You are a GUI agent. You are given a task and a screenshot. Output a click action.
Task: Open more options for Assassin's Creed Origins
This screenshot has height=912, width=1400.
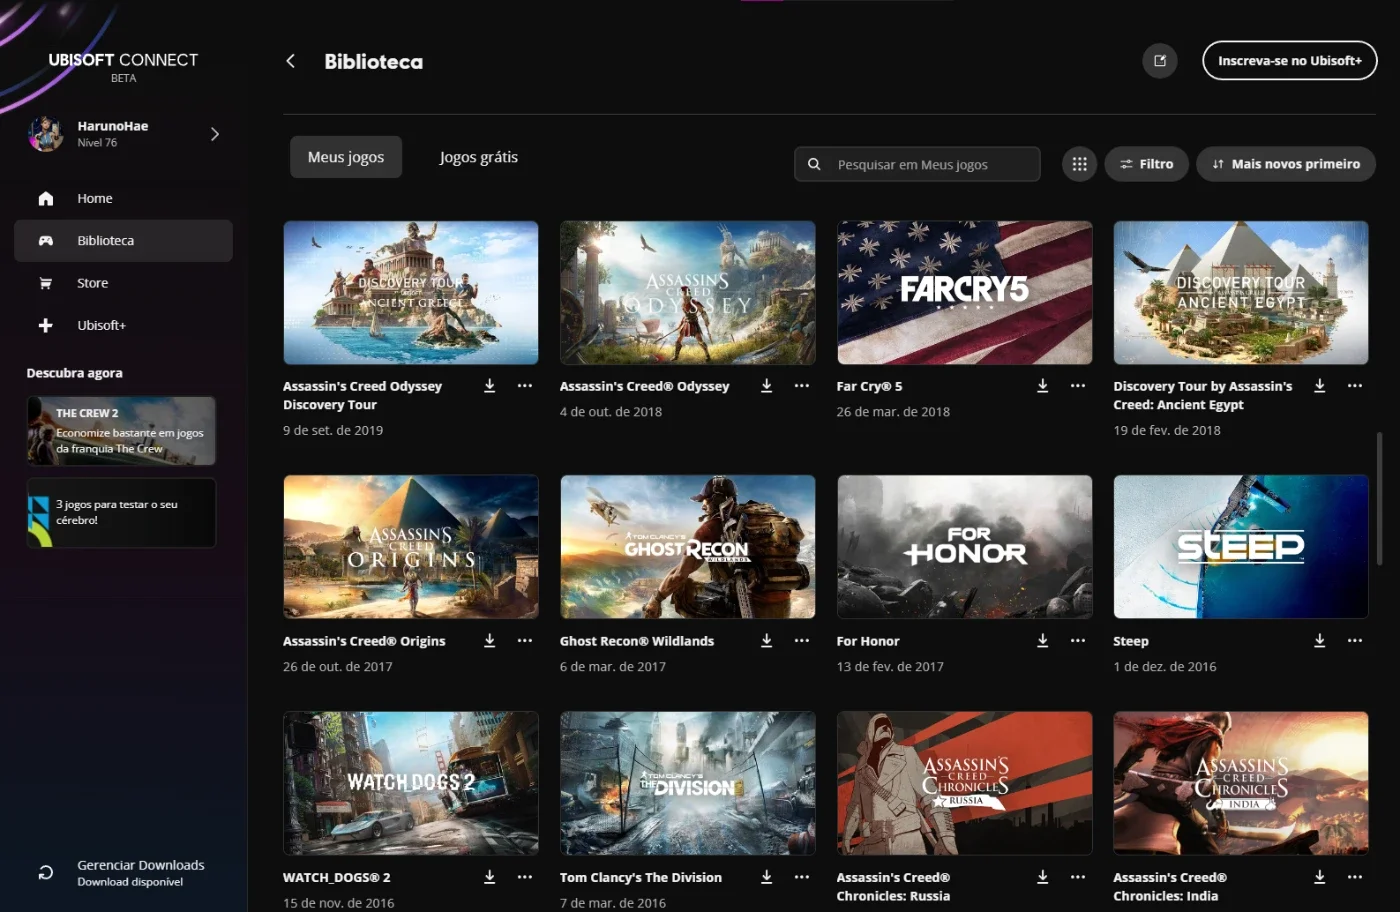pos(525,641)
